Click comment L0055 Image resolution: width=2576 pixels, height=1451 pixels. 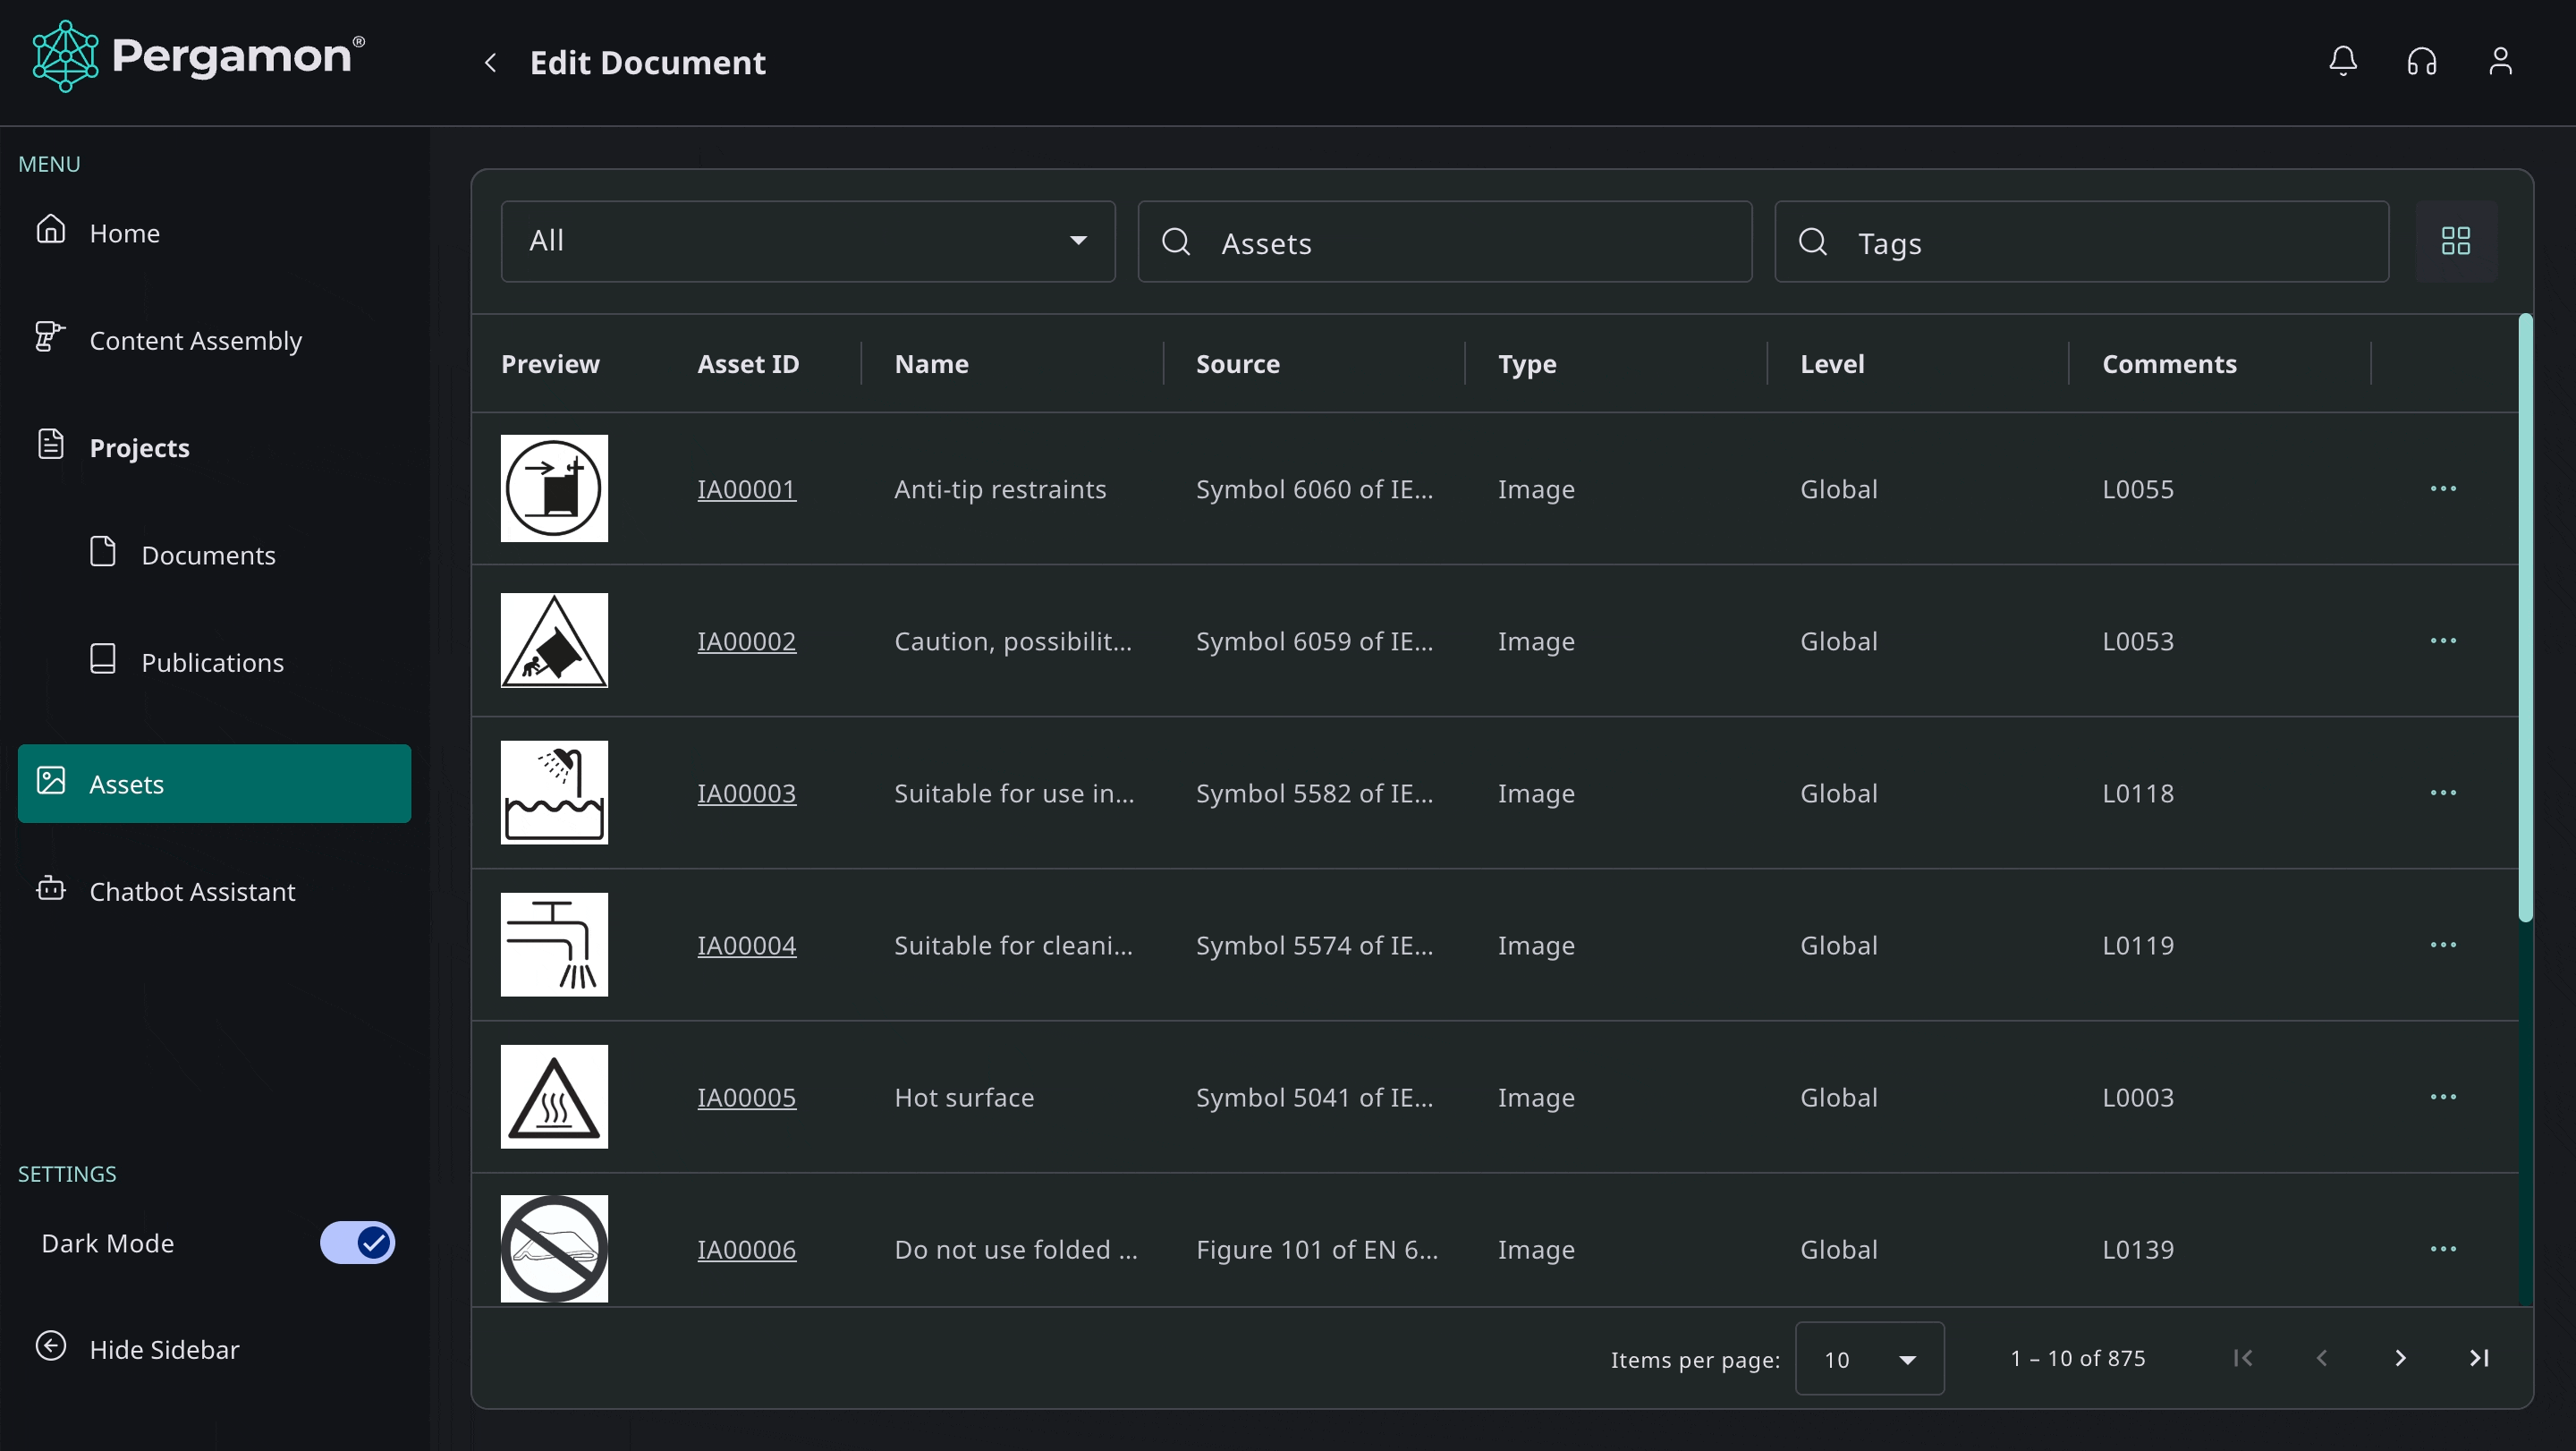click(x=2138, y=489)
